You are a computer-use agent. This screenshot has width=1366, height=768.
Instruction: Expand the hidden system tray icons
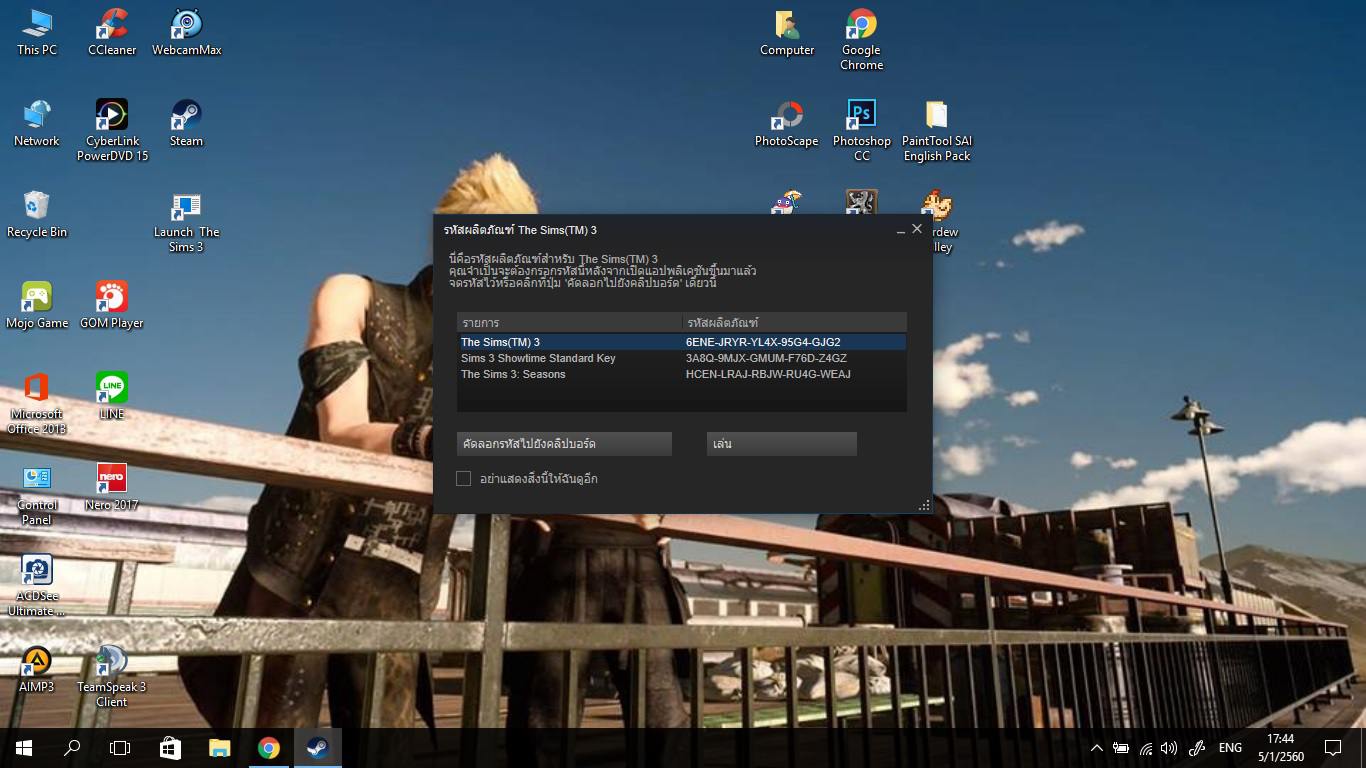(1097, 748)
